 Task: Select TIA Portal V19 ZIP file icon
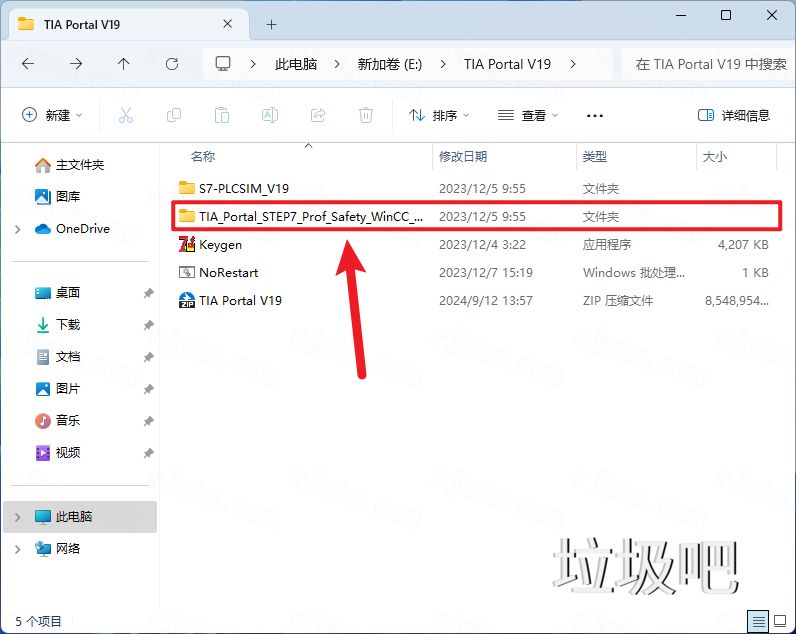[x=187, y=300]
